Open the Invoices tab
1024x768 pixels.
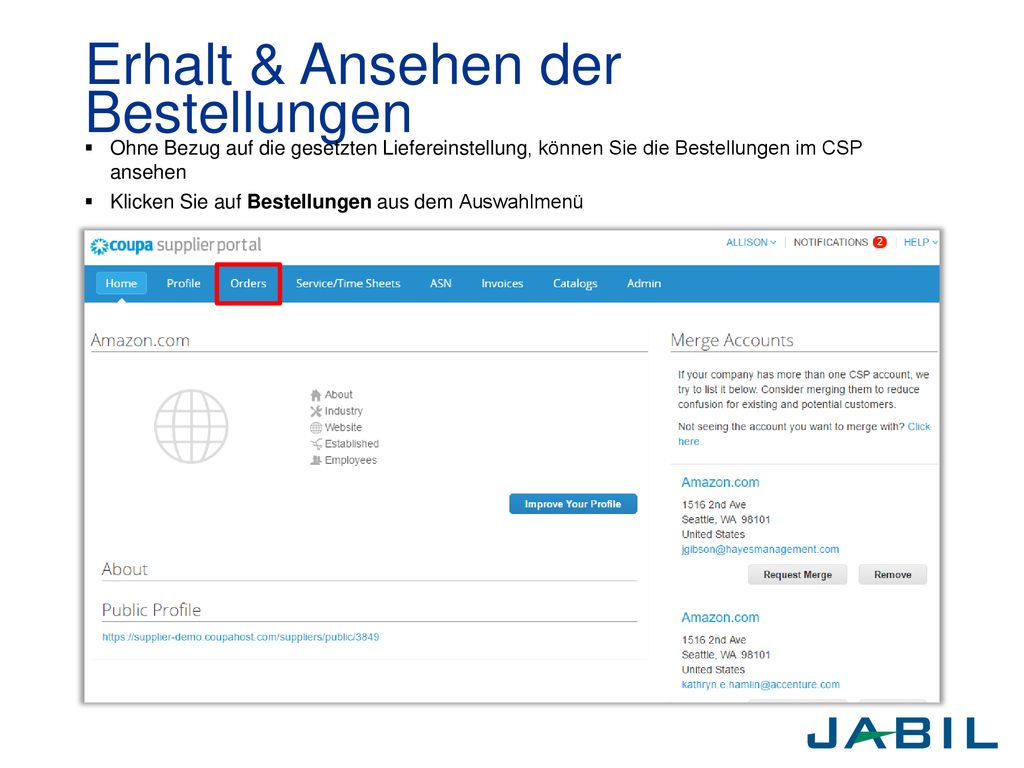click(502, 283)
